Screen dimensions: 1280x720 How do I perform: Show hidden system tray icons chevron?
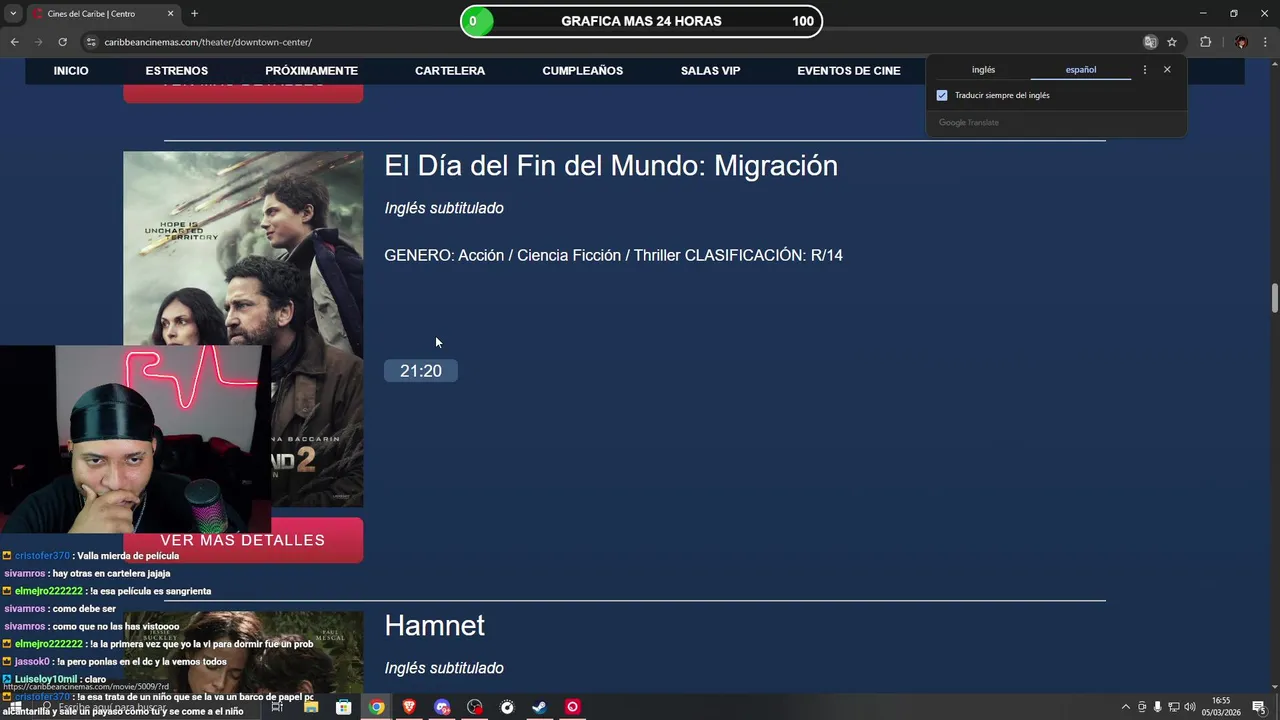click(1125, 707)
